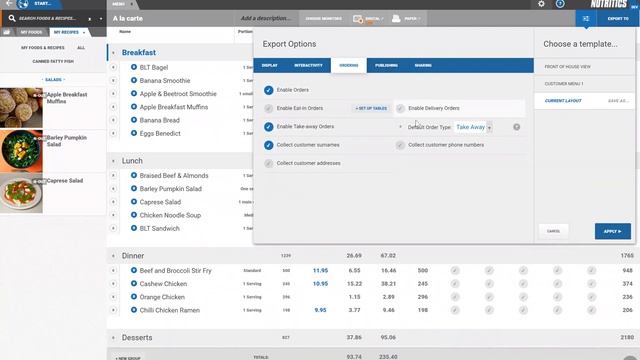Click the circle icon for Barley Pumpkin Salad row
This screenshot has height=360, width=640.
tap(133, 189)
